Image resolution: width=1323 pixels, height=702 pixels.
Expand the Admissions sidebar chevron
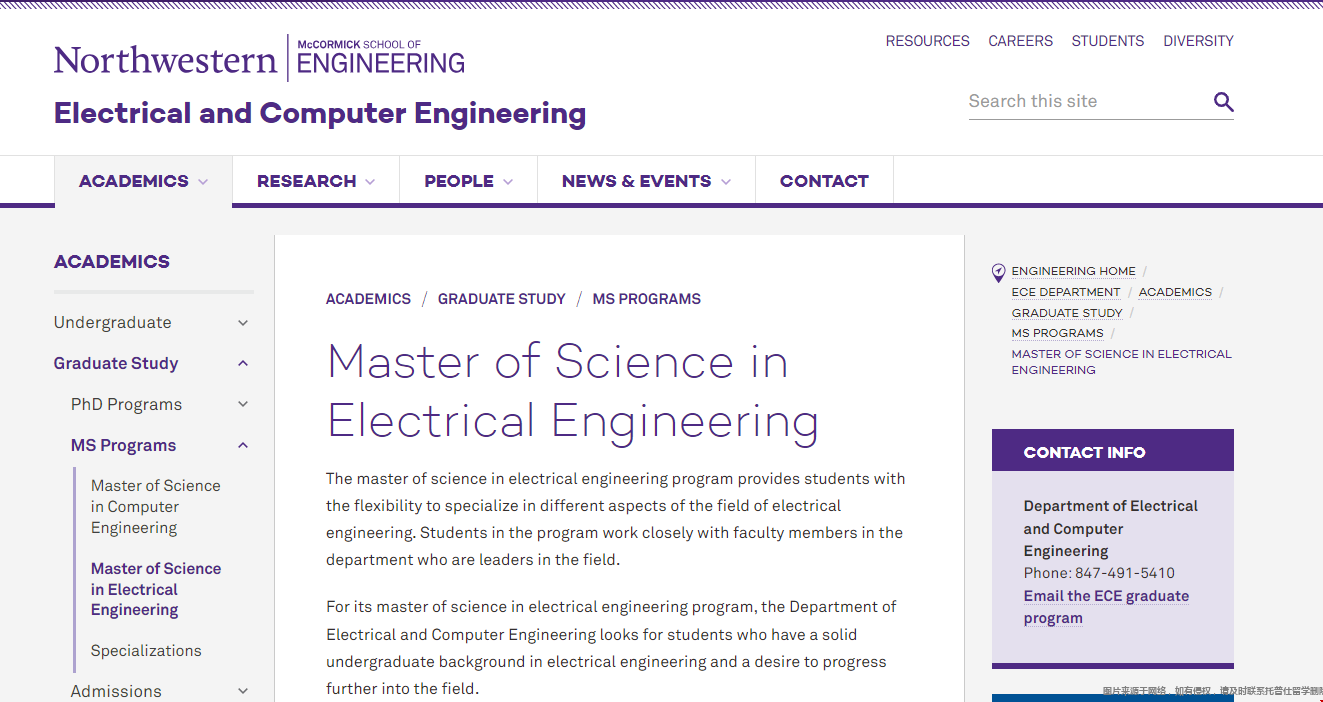click(x=243, y=691)
